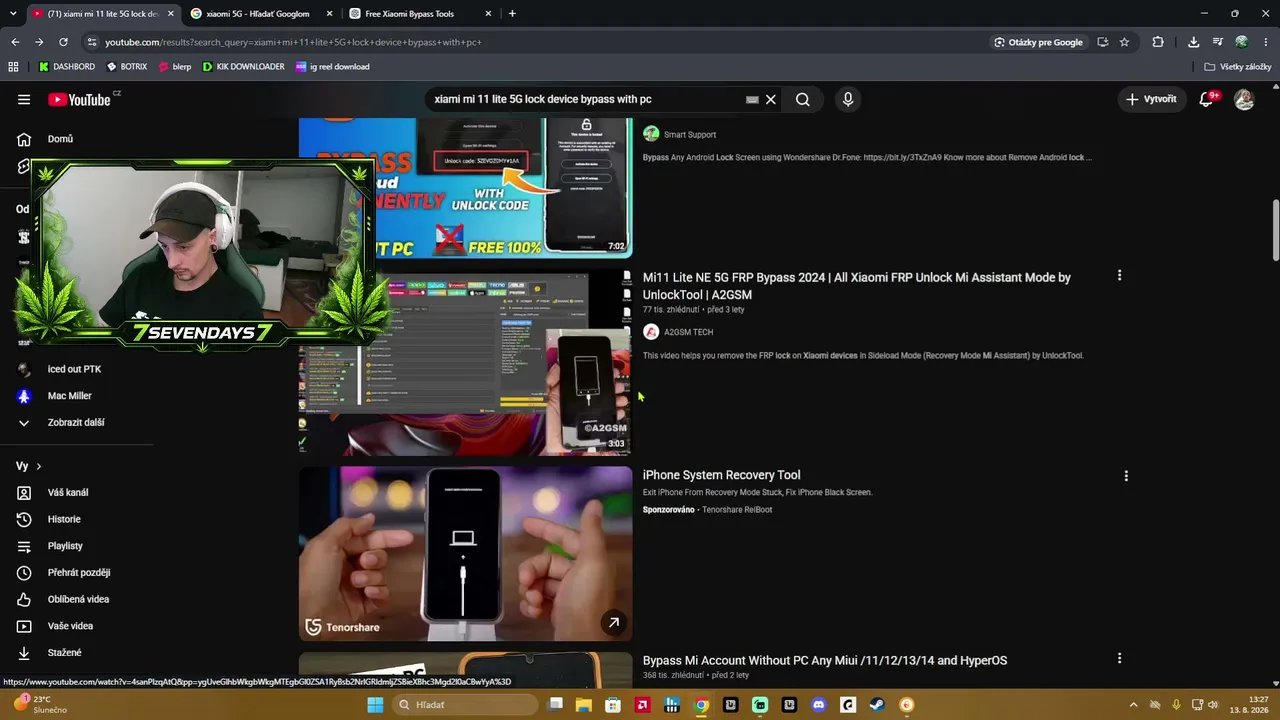The height and width of the screenshot is (720, 1280).
Task: Open Discord from the taskbar
Action: point(819,705)
